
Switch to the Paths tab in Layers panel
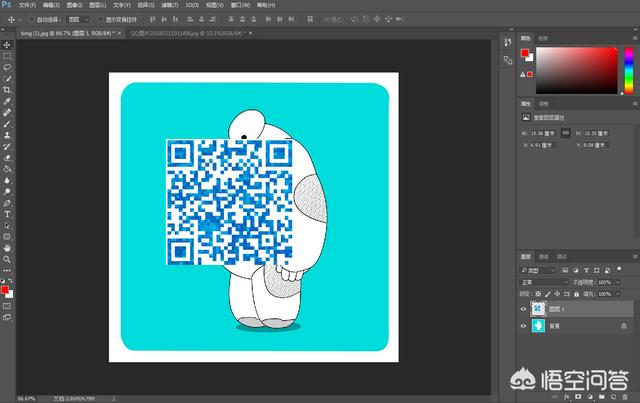click(562, 256)
